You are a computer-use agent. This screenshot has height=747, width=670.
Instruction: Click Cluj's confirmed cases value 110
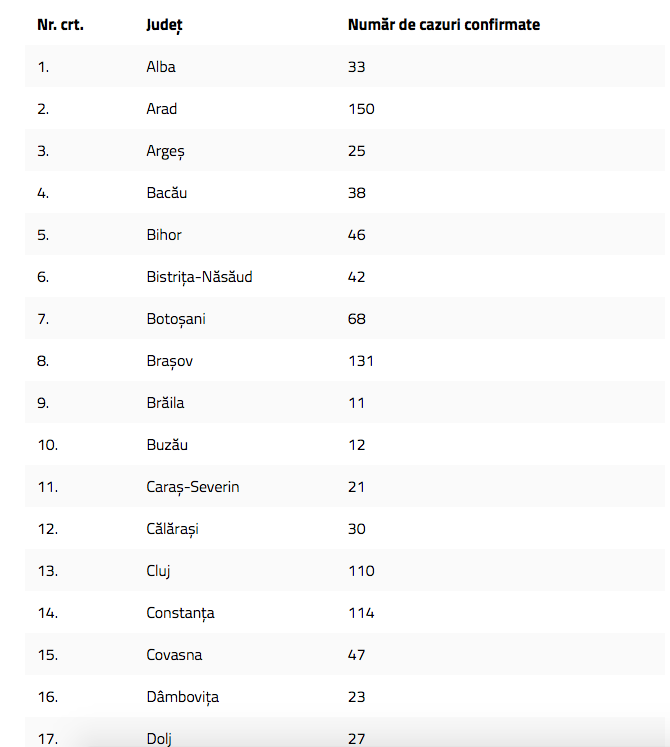(361, 571)
